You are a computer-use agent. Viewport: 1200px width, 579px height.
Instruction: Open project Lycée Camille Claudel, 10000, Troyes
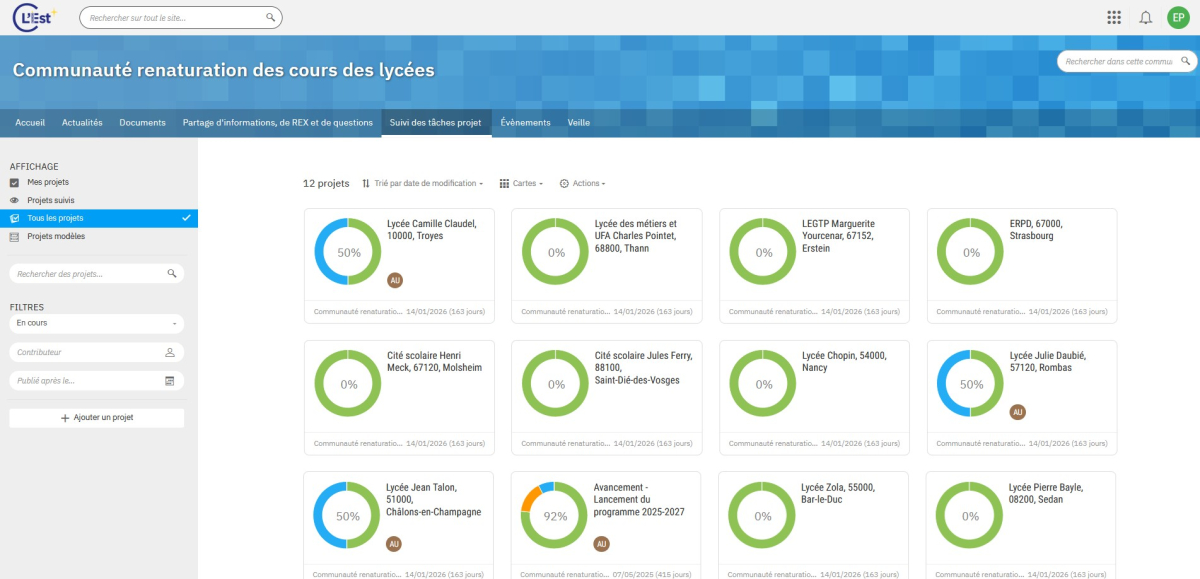pos(431,230)
